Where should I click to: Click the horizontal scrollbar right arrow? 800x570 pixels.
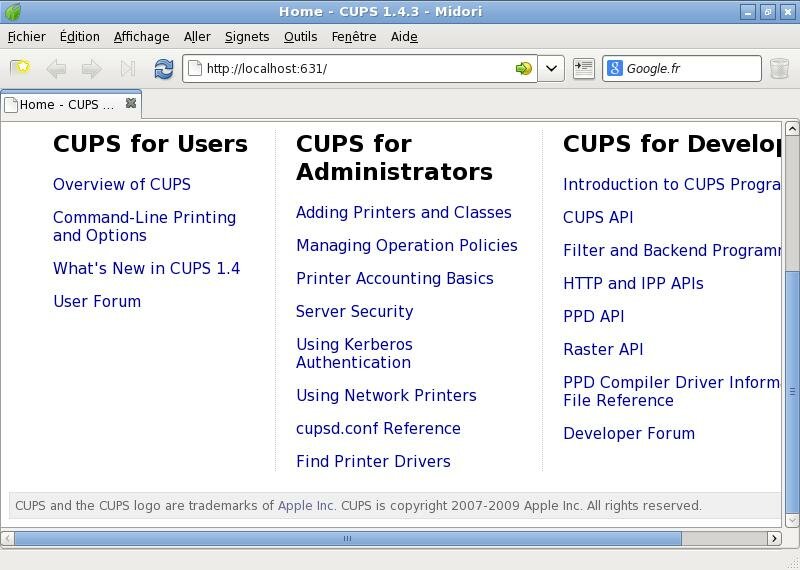774,538
